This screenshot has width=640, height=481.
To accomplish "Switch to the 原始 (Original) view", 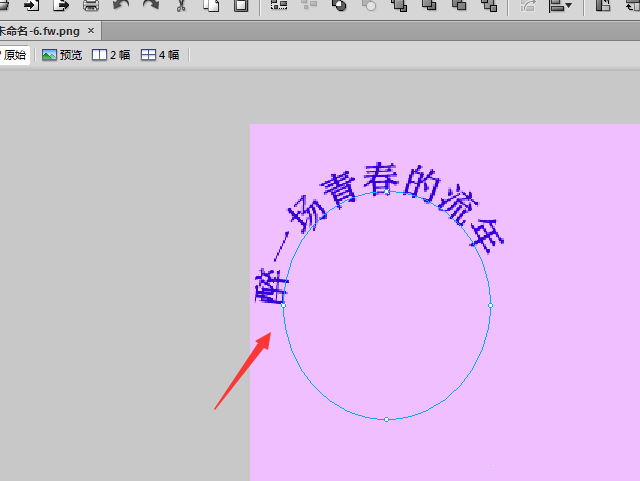I will pyautogui.click(x=14, y=55).
